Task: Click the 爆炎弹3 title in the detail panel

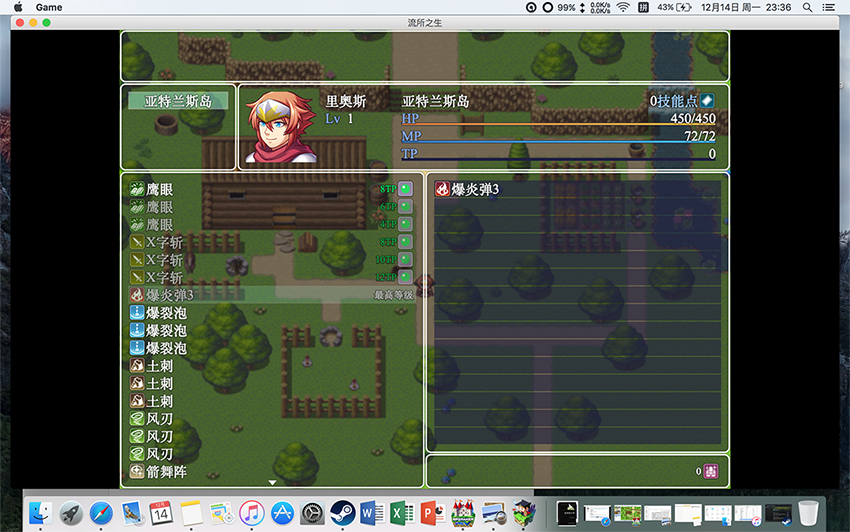Action: coord(475,189)
